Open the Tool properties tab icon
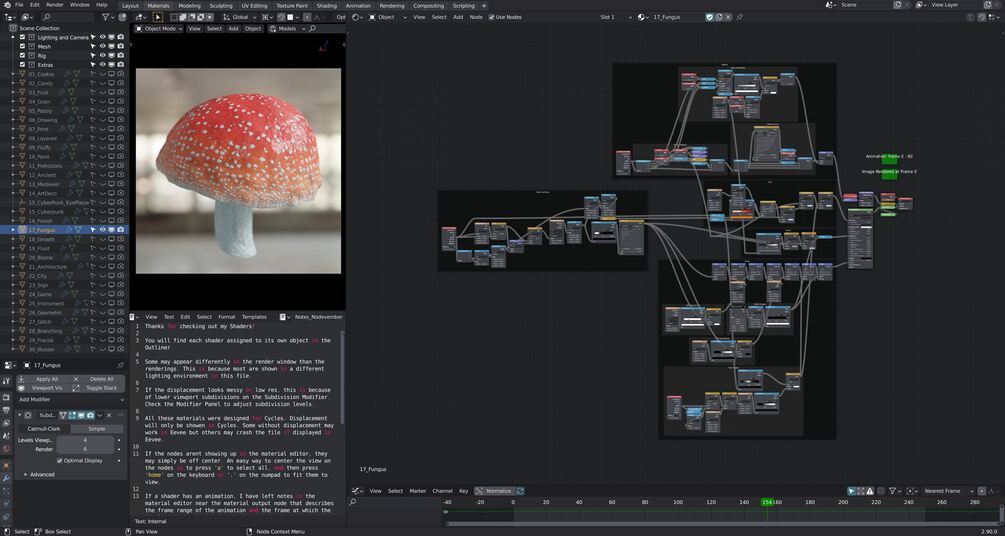 click(x=6, y=381)
